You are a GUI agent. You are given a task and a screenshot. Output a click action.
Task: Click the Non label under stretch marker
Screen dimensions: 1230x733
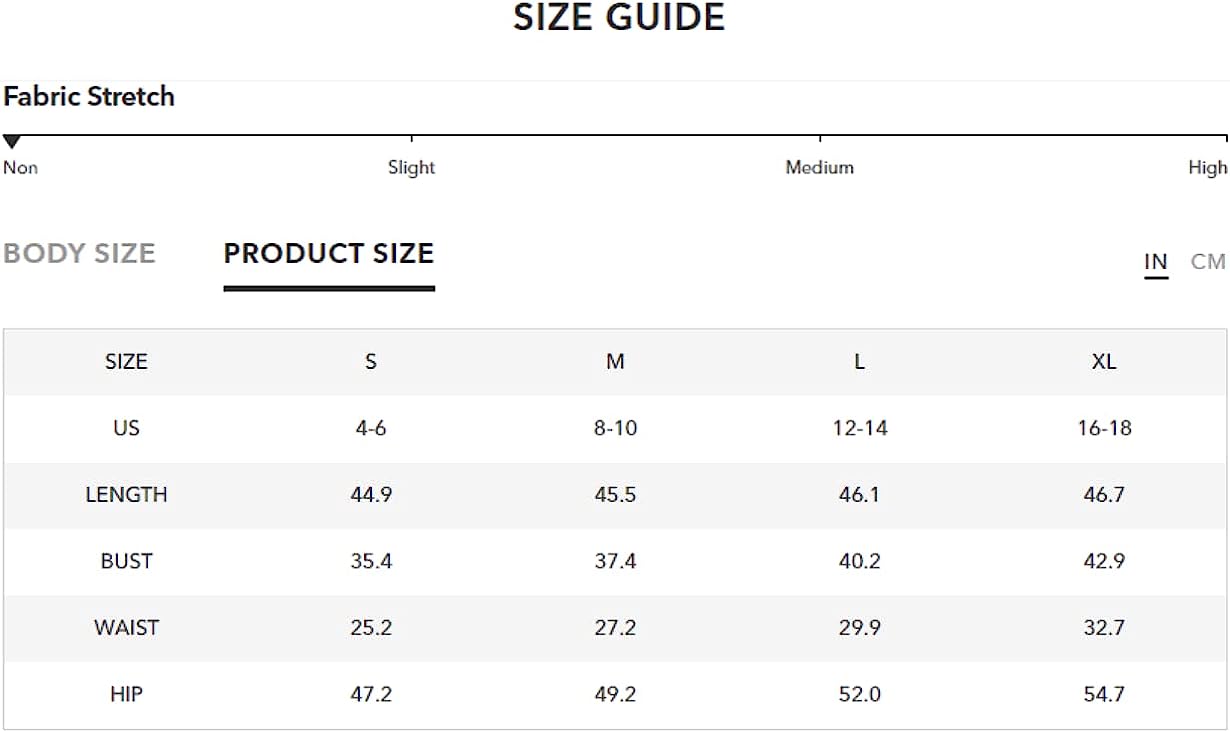pos(21,168)
